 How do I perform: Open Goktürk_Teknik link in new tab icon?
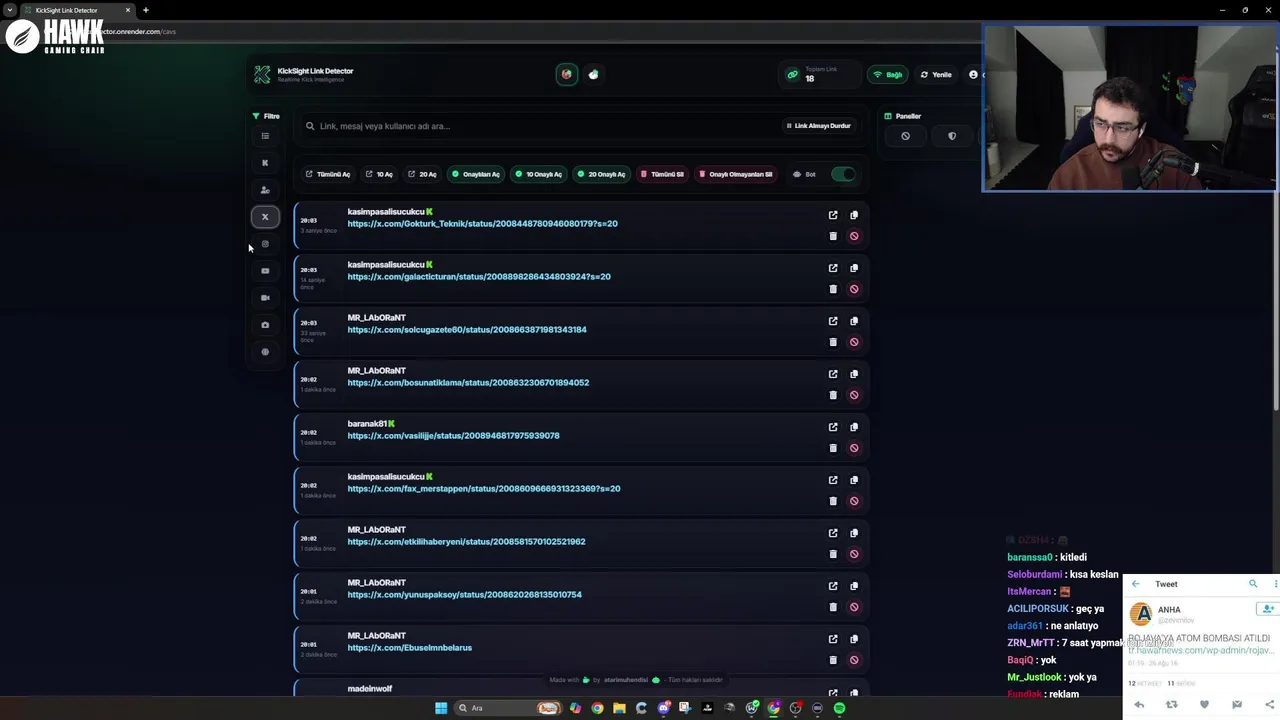[833, 215]
